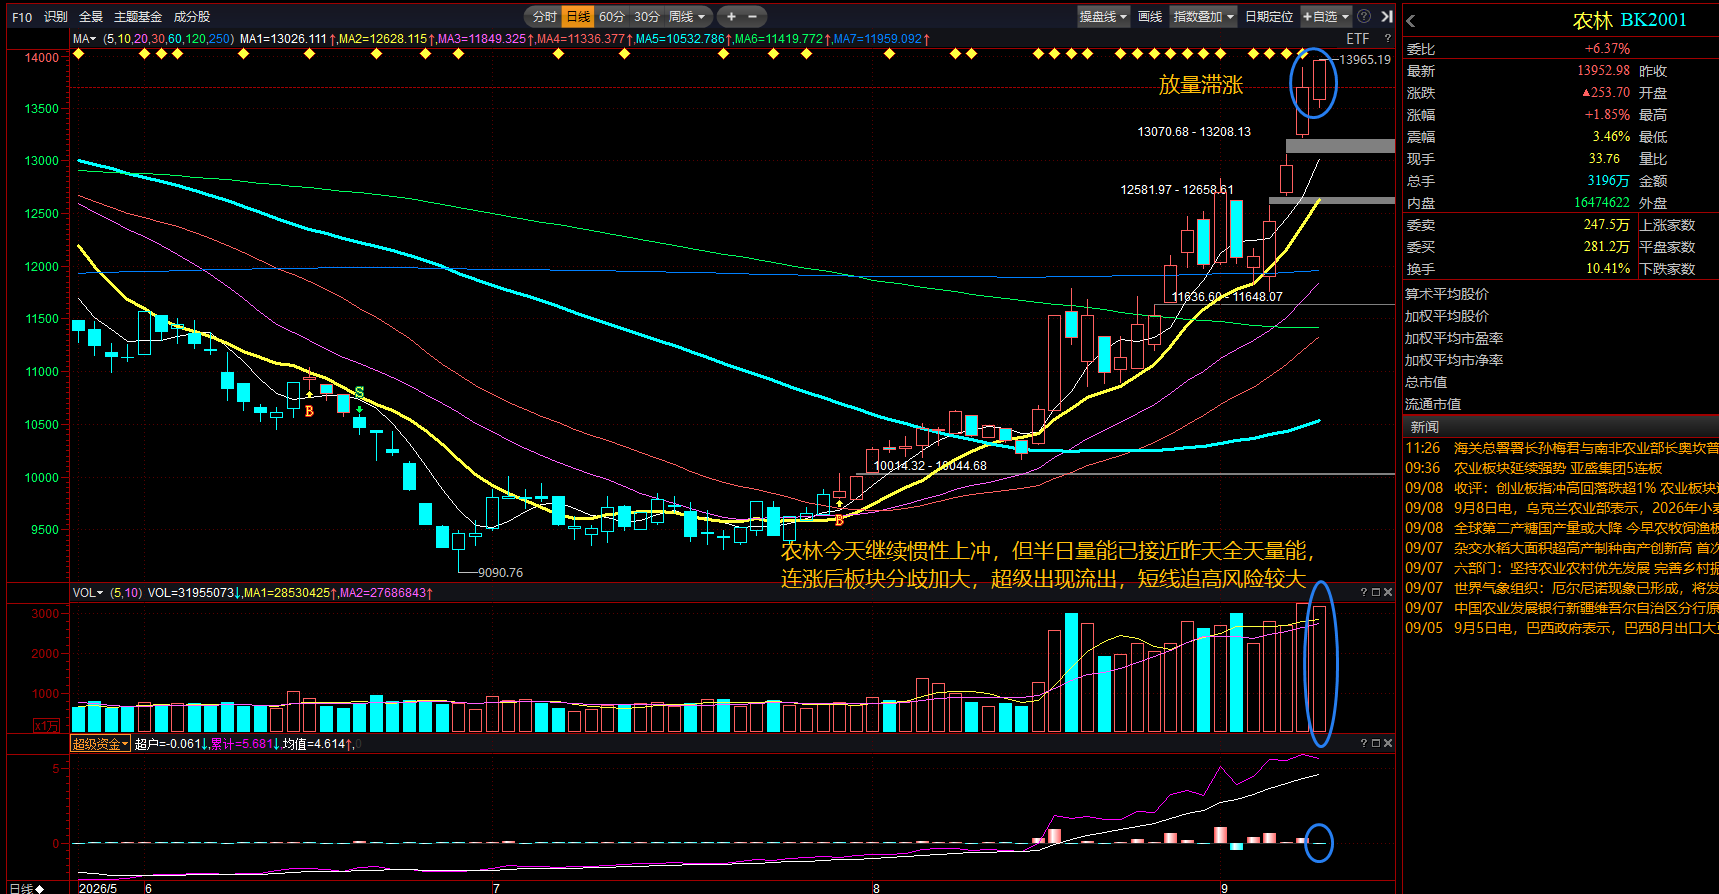Click the B buy signal near the 9500 low
This screenshot has width=1719, height=894.
(x=839, y=519)
